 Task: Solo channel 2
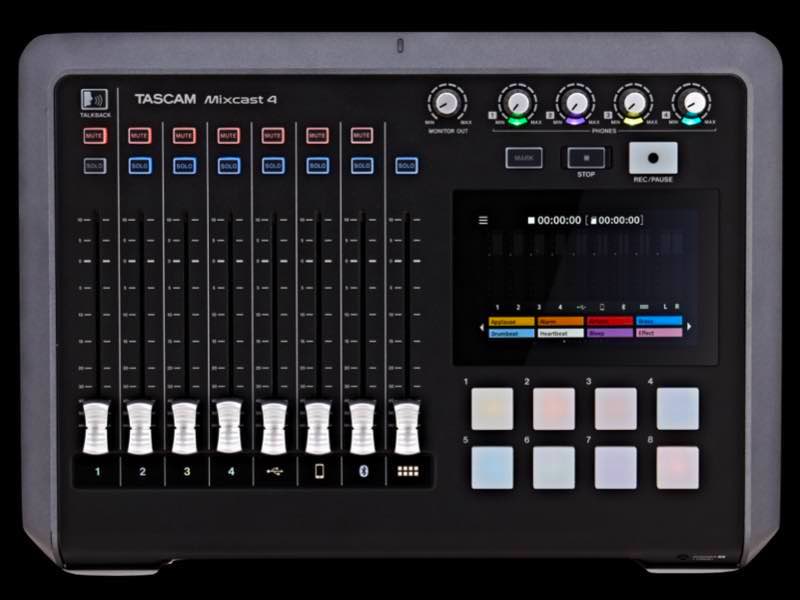click(x=139, y=166)
